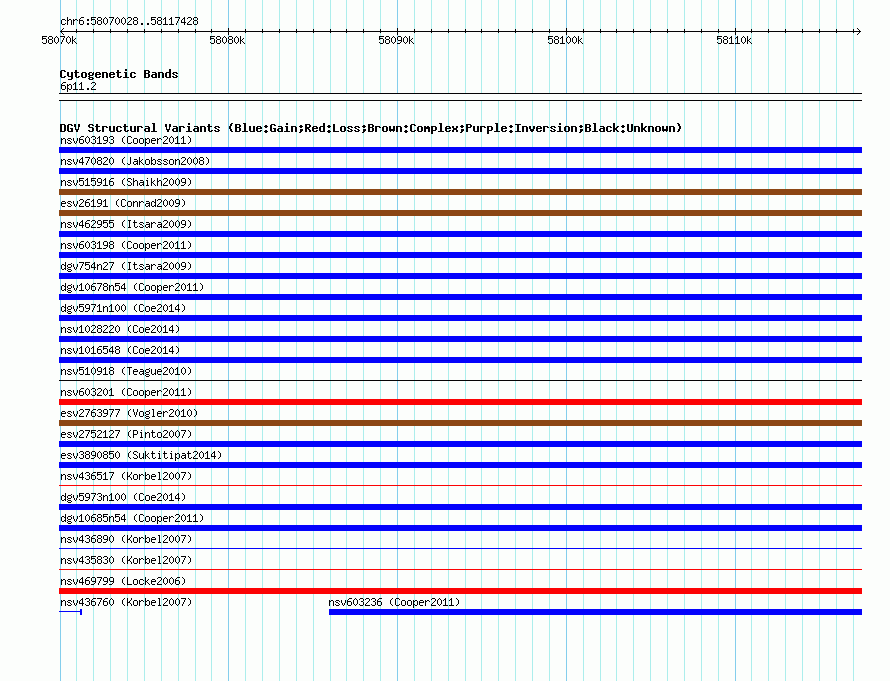Viewport: 890px width, 681px height.
Task: Select the nsv436517 (Korbel2007) thin red line
Action: [x=460, y=485]
